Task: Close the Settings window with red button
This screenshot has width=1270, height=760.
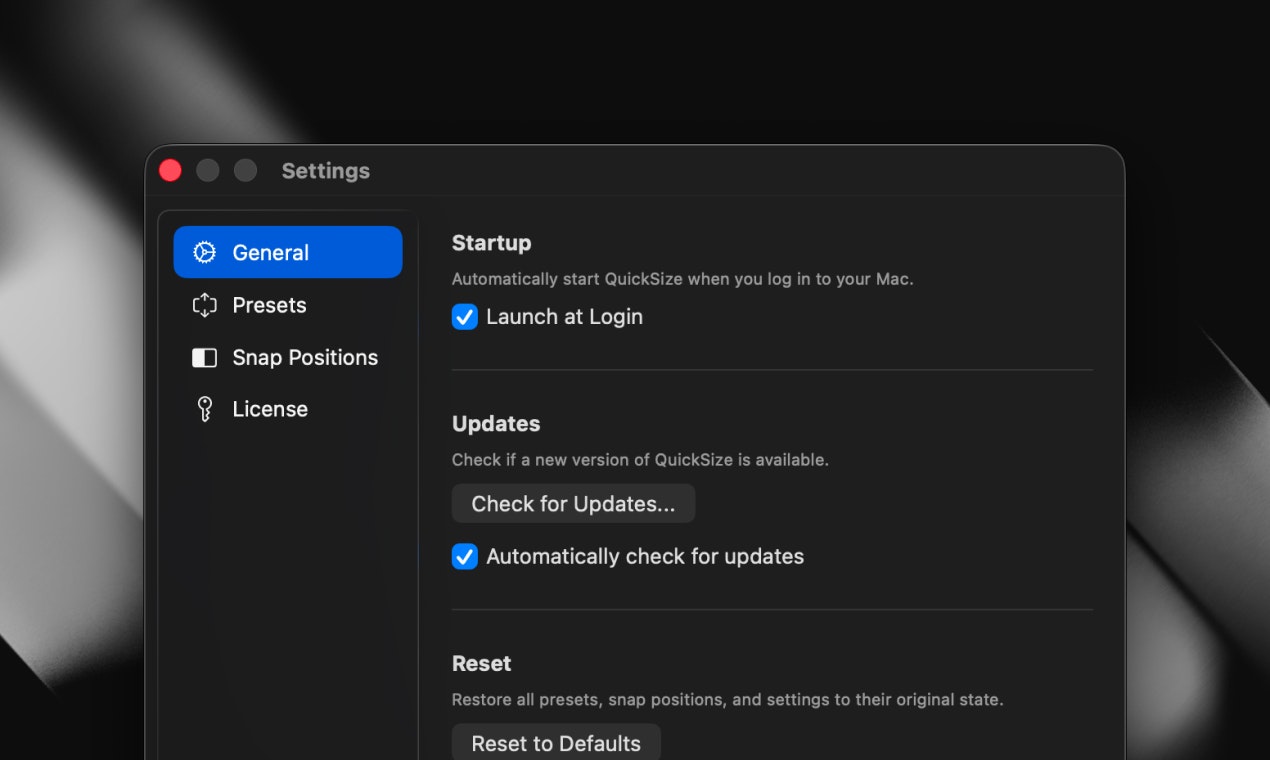Action: (x=170, y=171)
